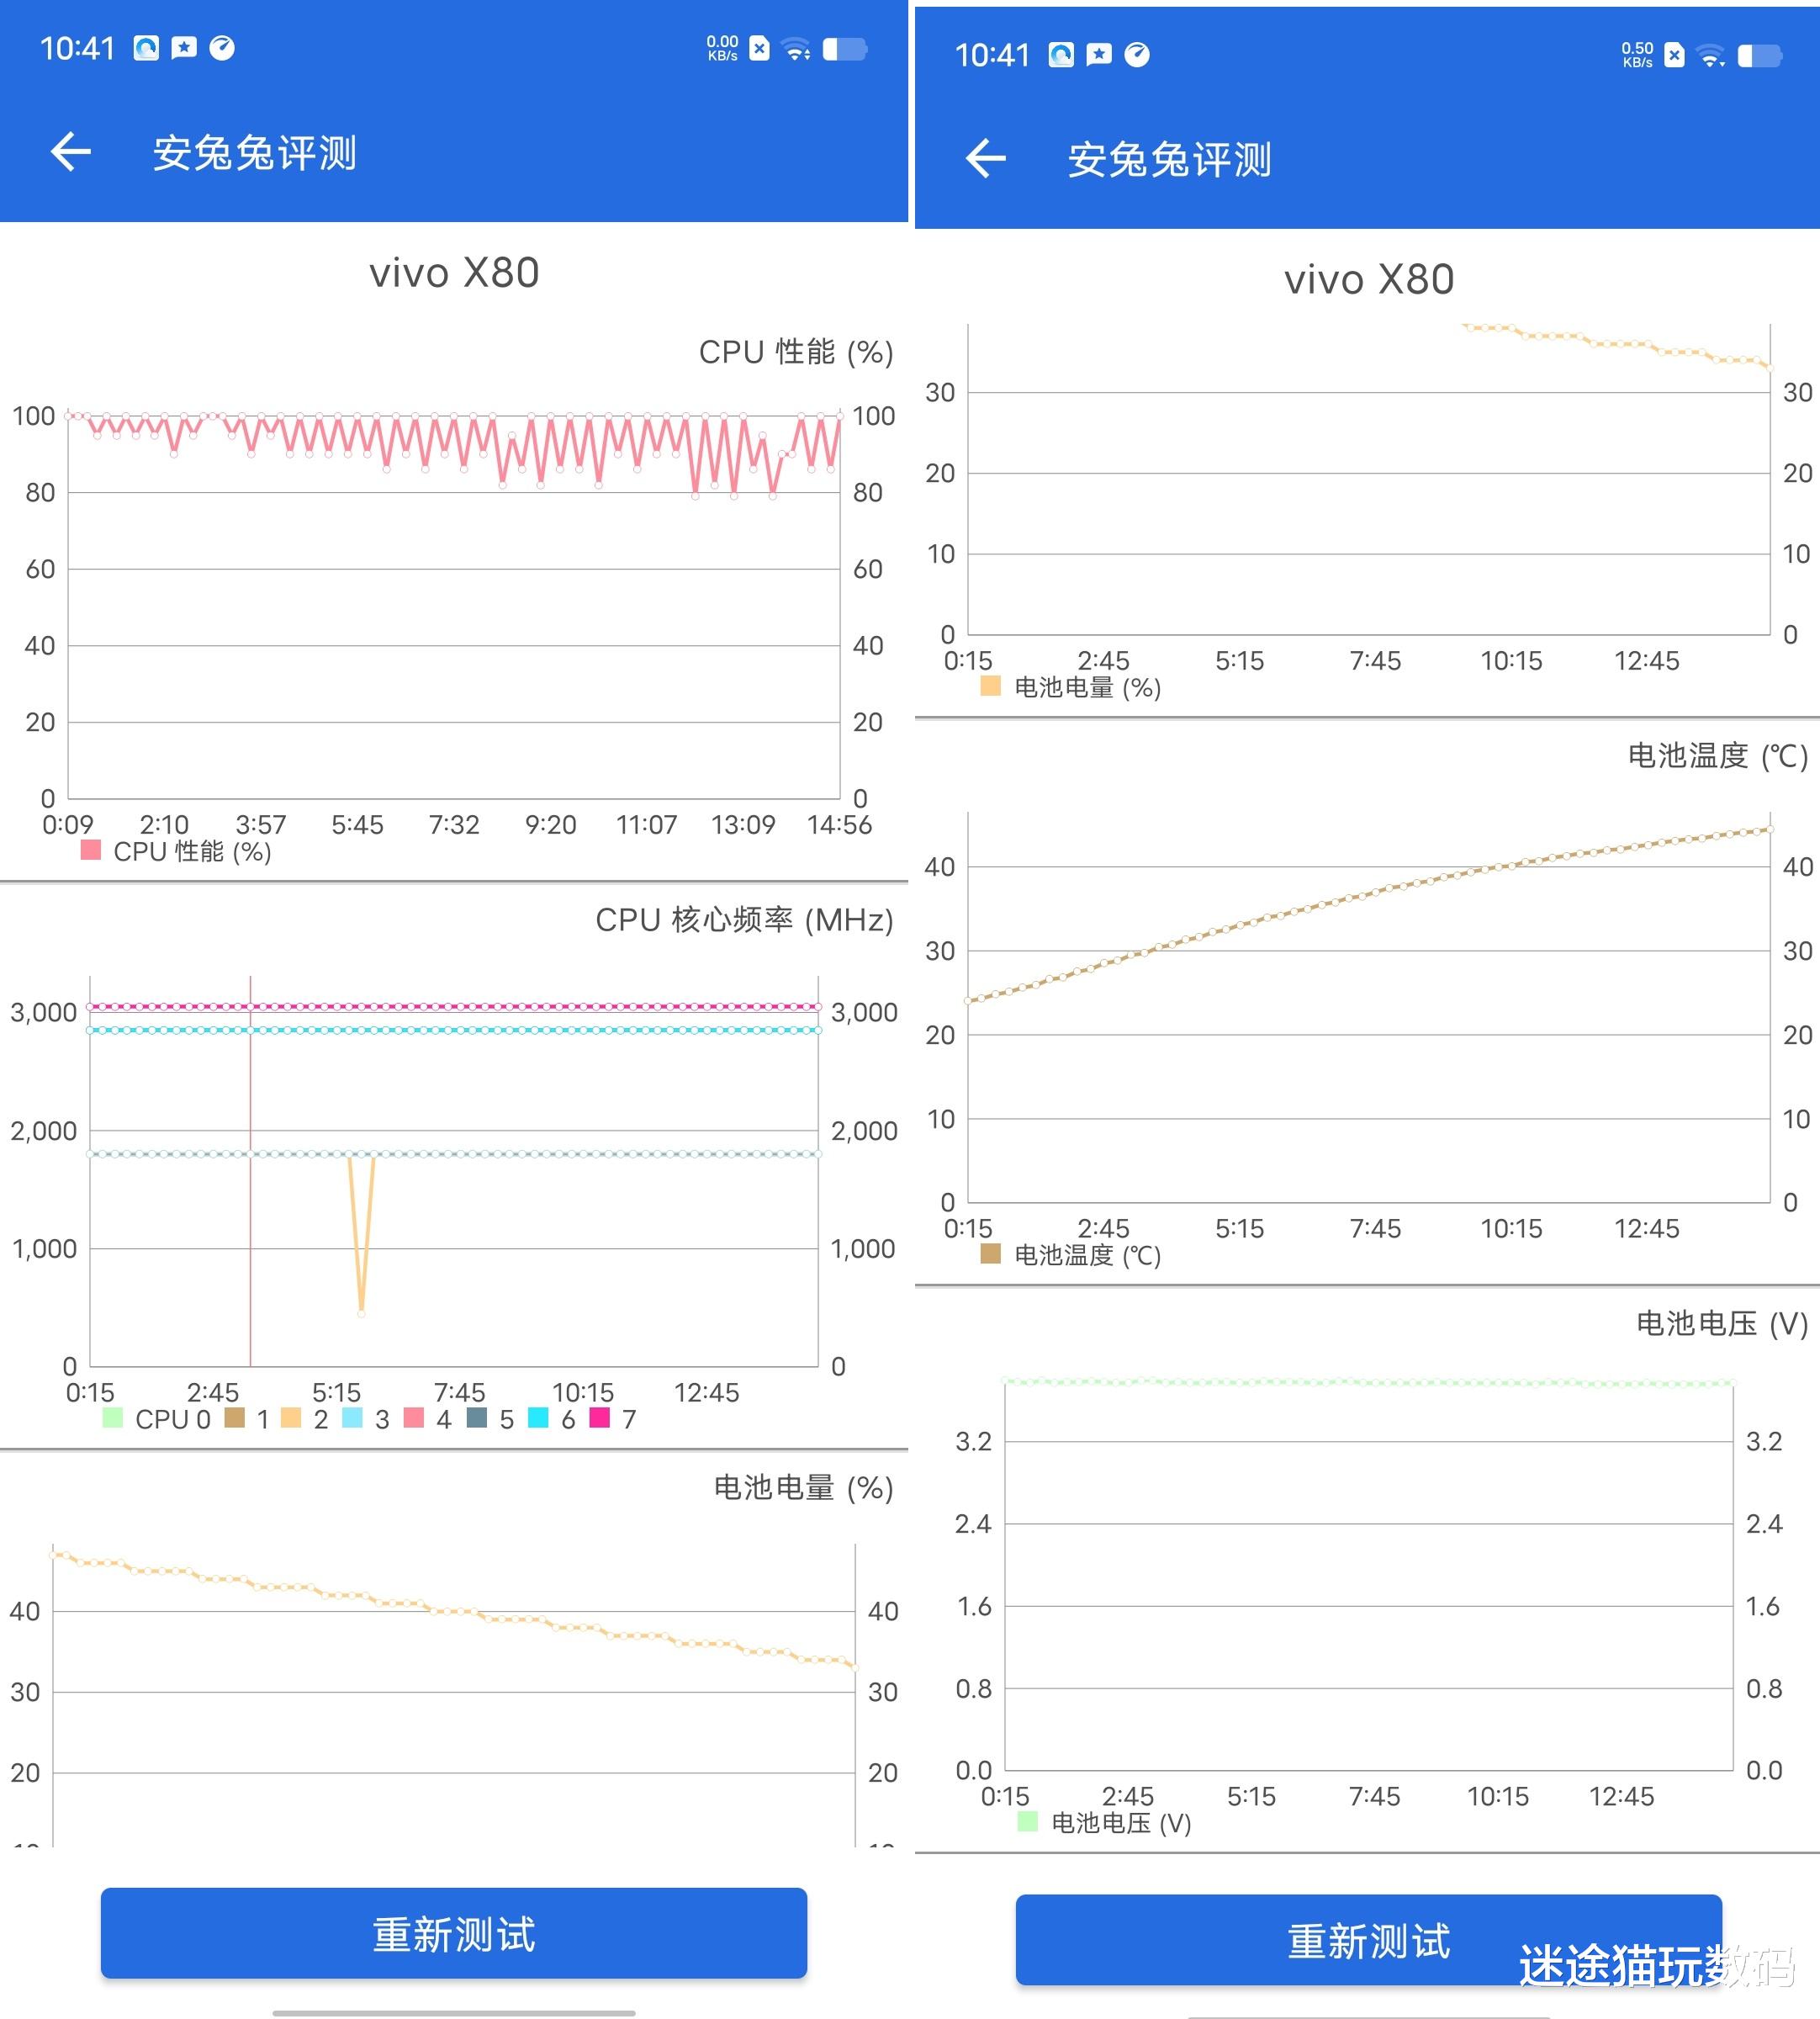The height and width of the screenshot is (2019, 1820).
Task: Tap the first blue app notification icon in the right status bar
Action: [1061, 55]
